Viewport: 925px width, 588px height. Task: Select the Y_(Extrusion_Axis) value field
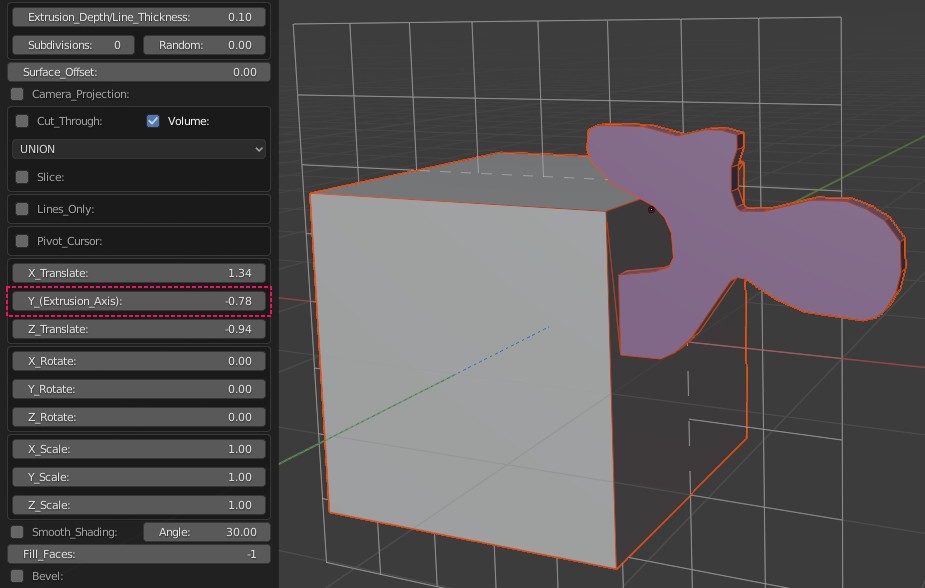(x=139, y=301)
